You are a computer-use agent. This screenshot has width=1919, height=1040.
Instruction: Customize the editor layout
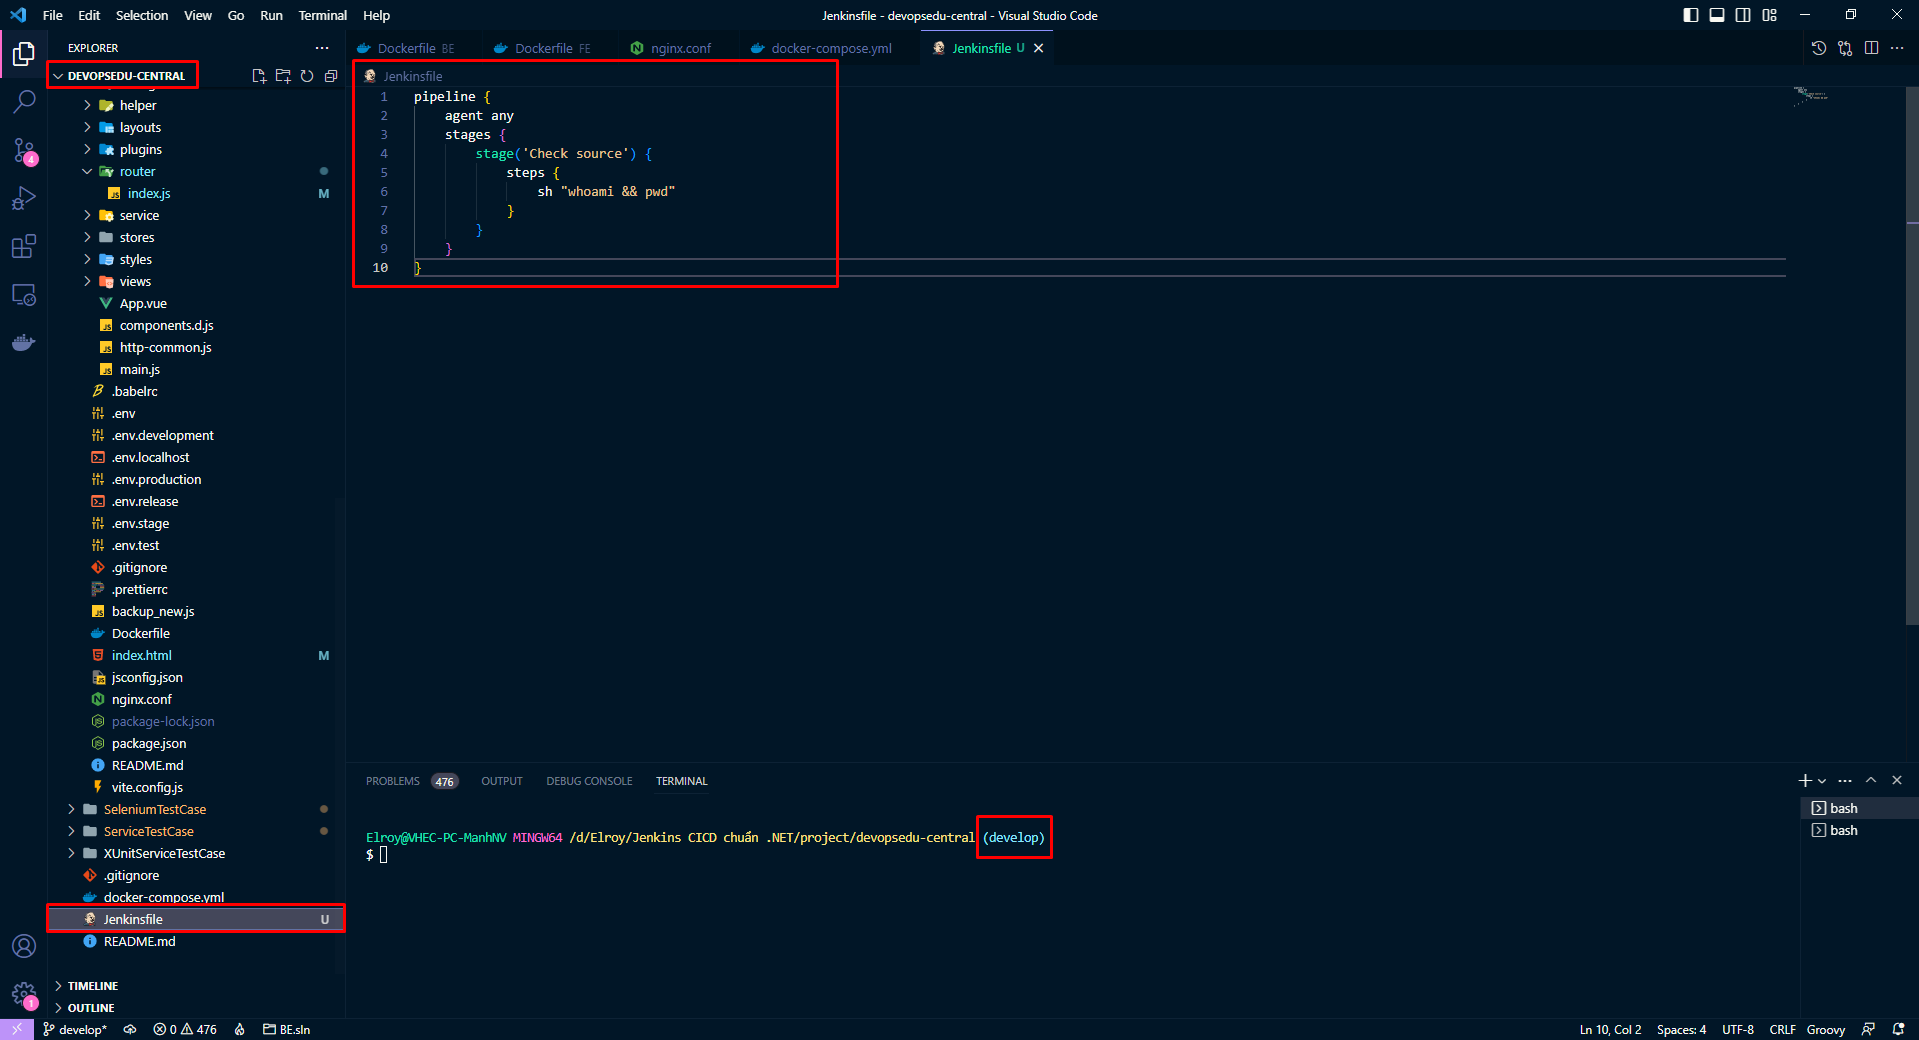click(1770, 15)
